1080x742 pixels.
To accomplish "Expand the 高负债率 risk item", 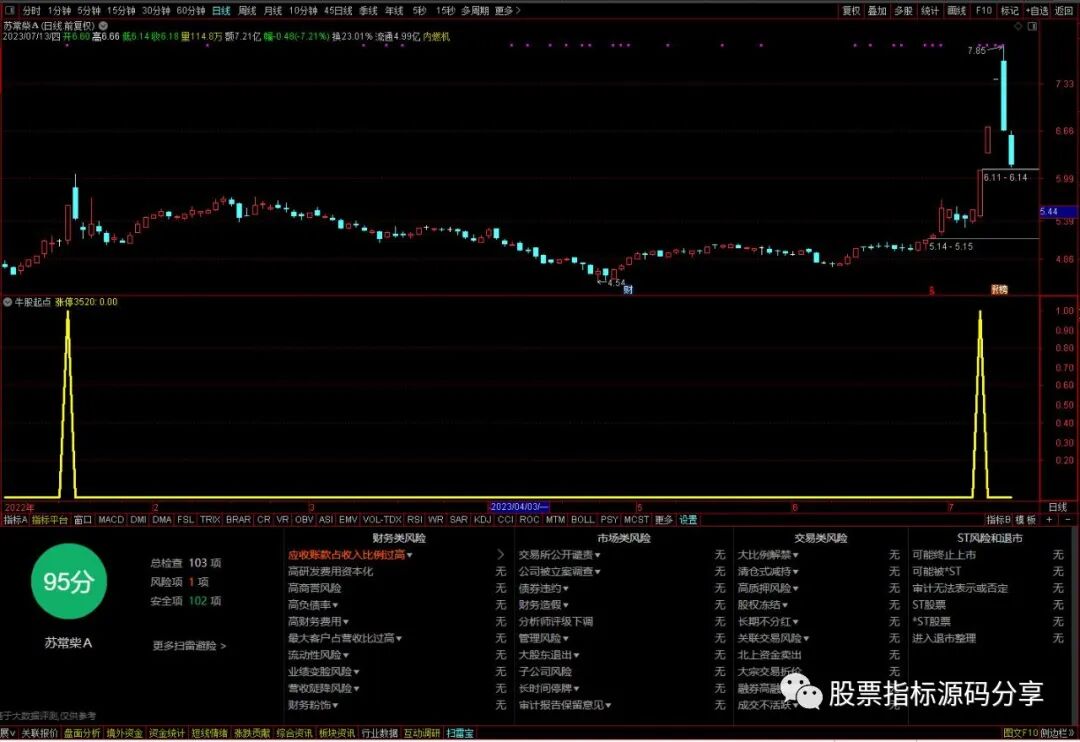I will point(313,605).
